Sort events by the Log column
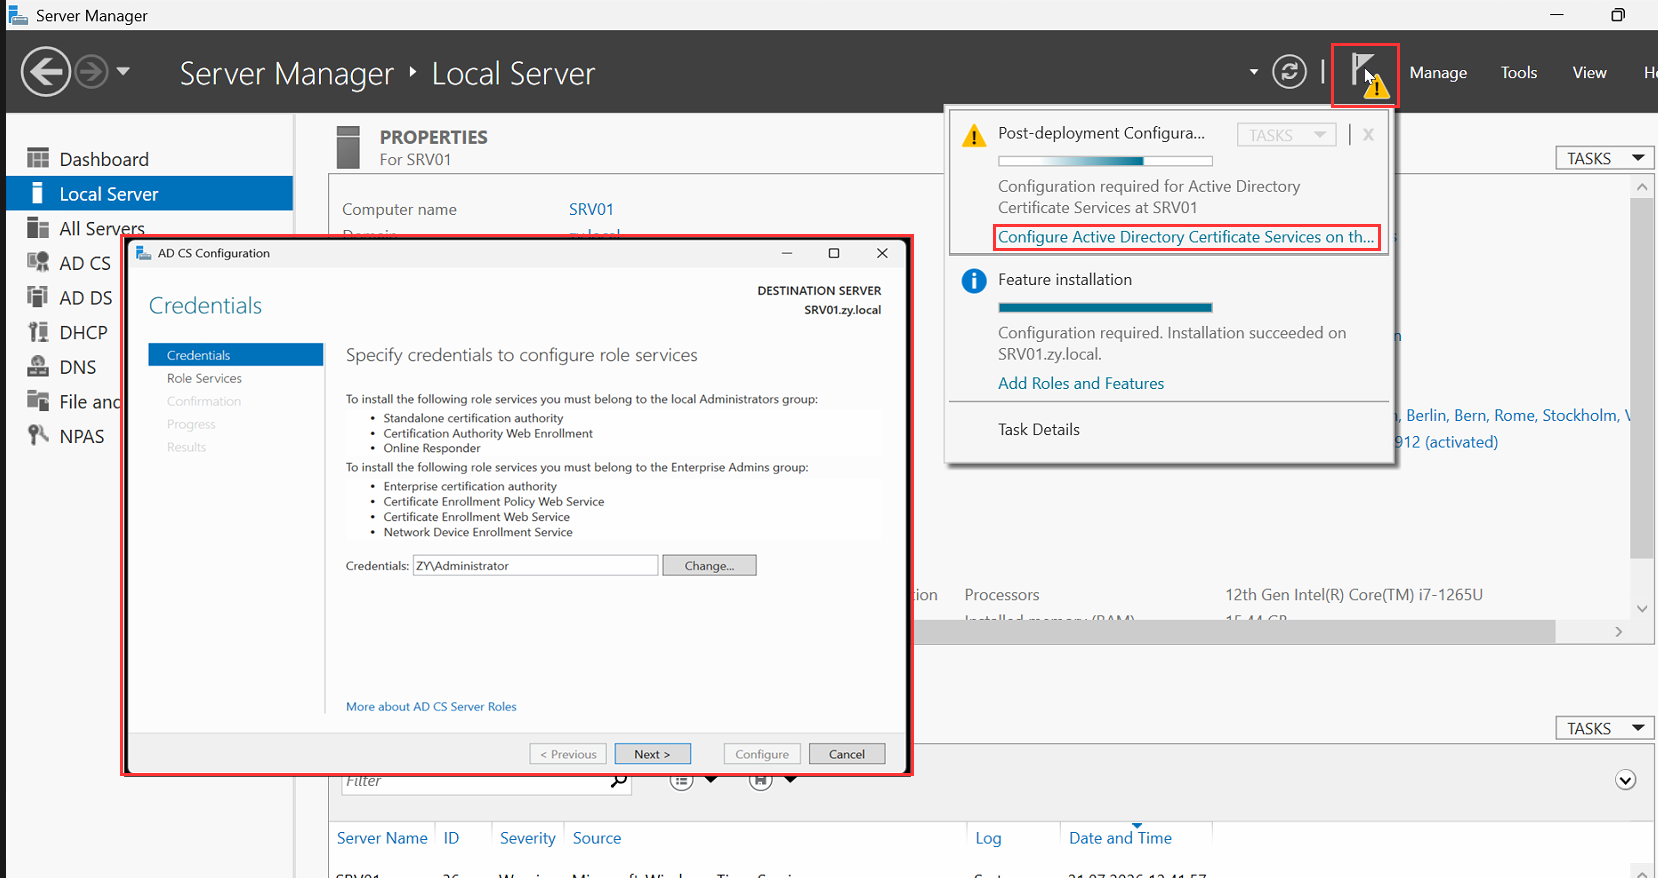 pos(988,838)
